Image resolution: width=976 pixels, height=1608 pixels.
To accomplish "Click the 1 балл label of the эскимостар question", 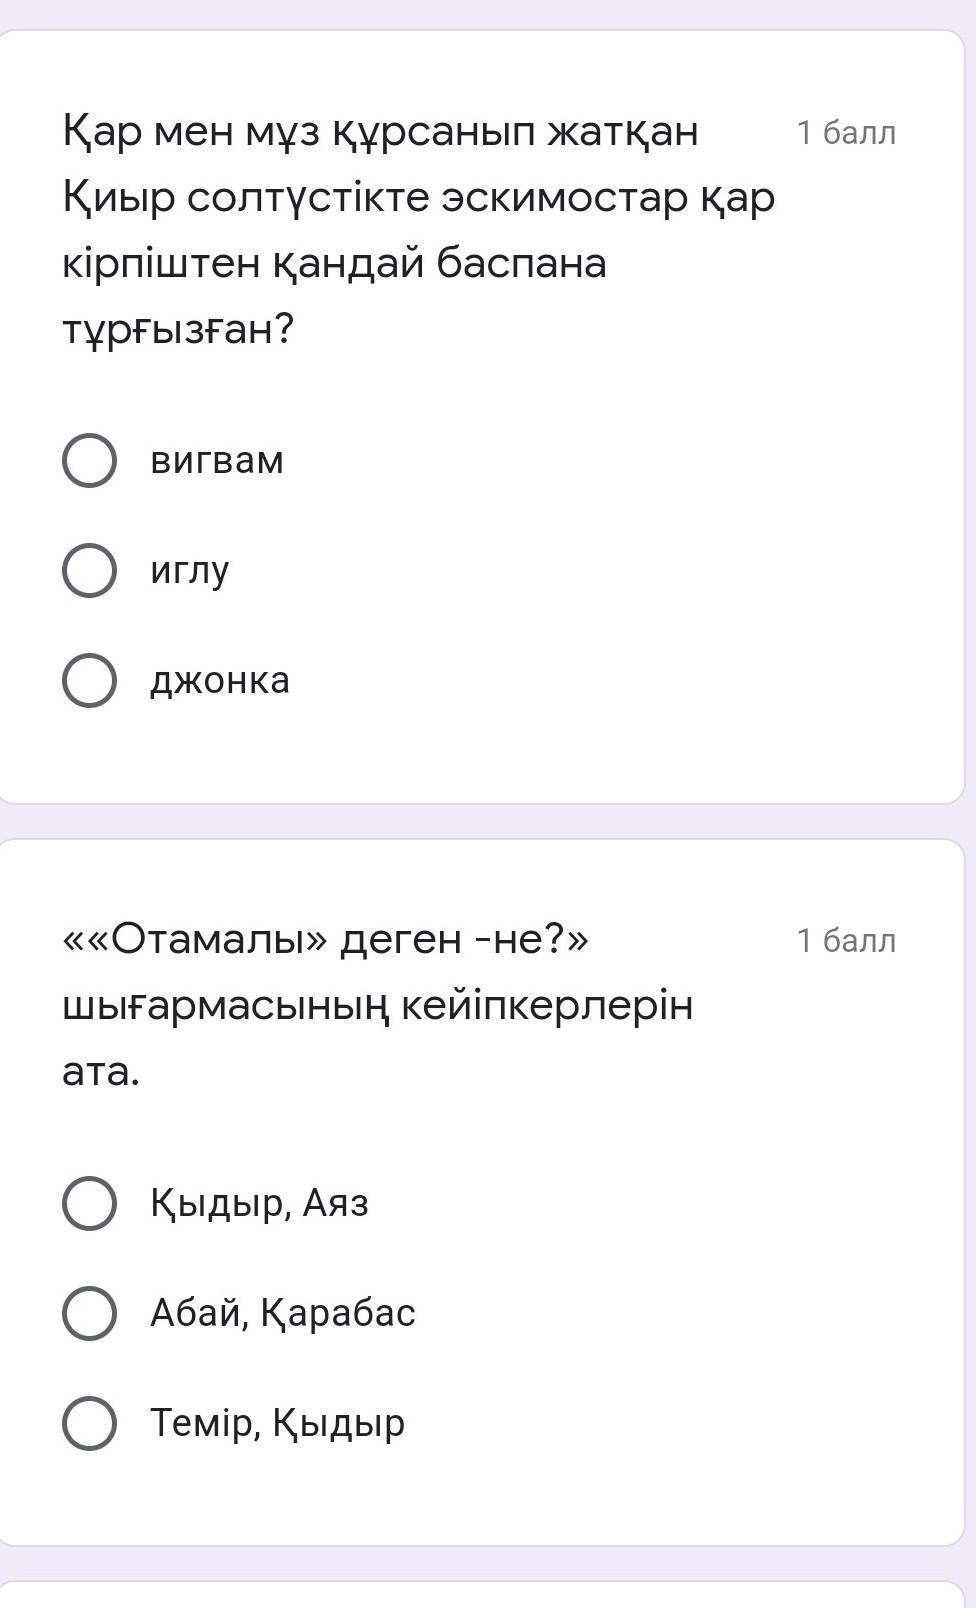I will [x=846, y=133].
